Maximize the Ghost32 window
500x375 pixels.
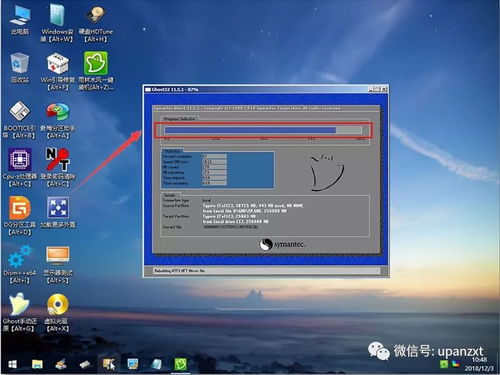point(377,89)
